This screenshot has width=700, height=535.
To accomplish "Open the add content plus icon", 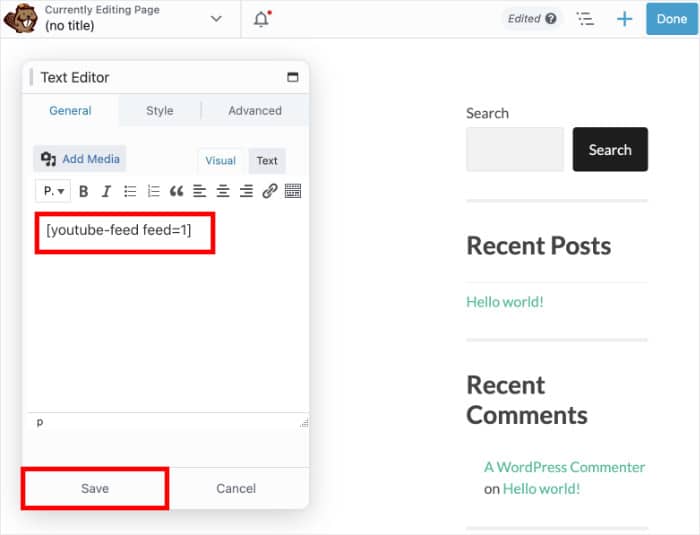I will click(624, 19).
